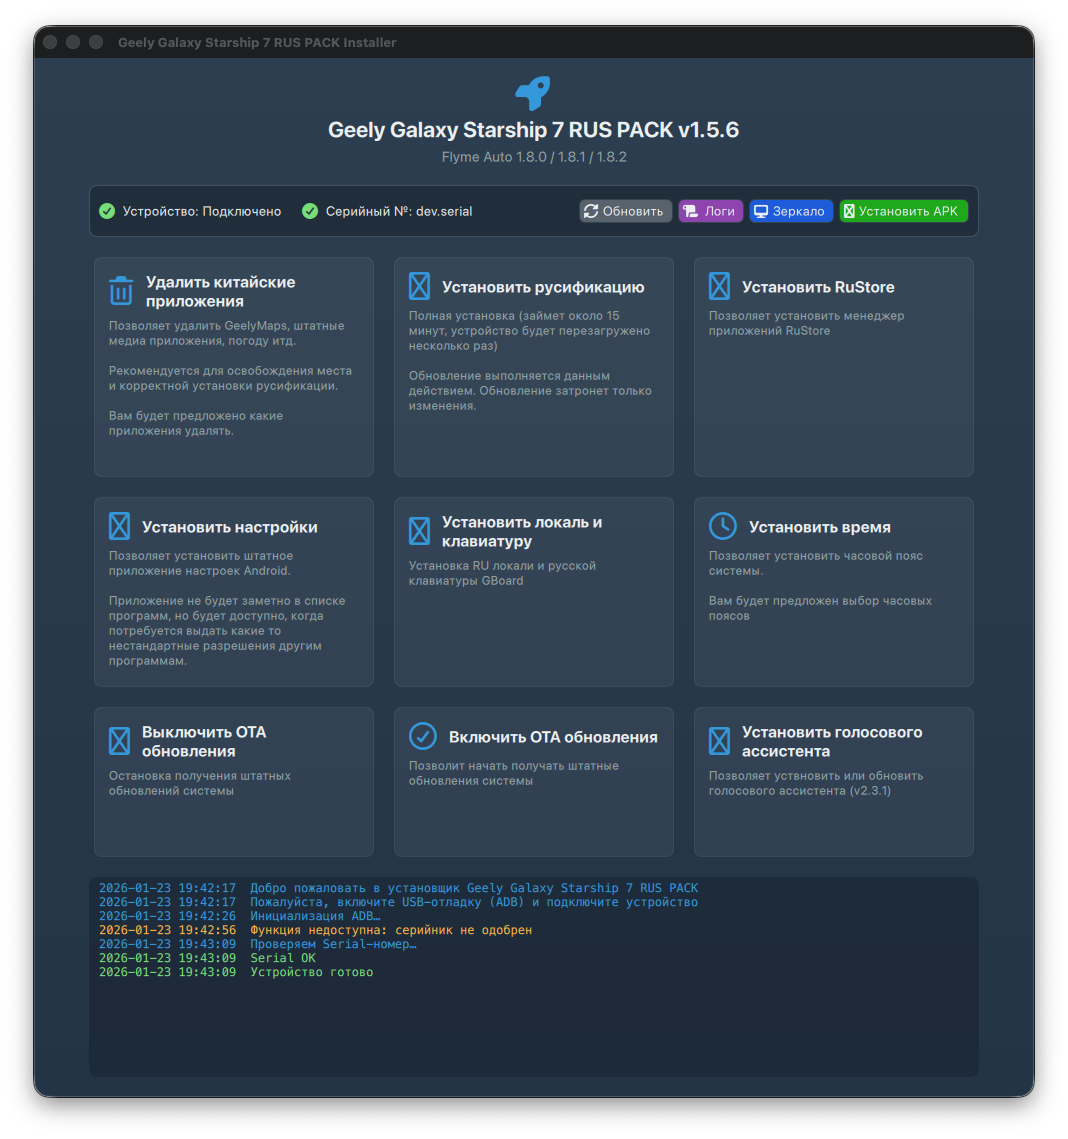Click the icon beside Установить настройки
Viewport: 1068px width, 1139px height.
[x=120, y=526]
